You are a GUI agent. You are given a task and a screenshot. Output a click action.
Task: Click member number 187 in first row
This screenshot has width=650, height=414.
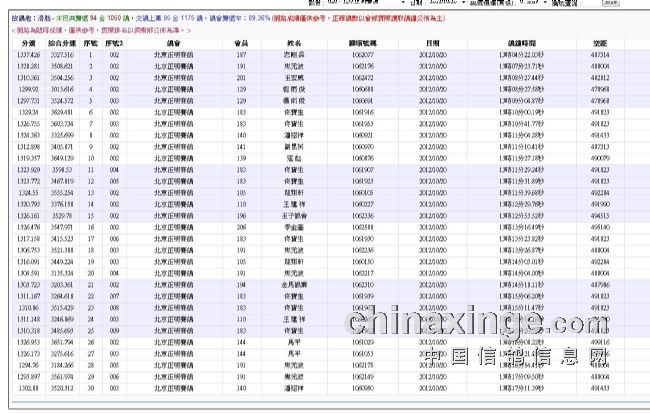point(241,56)
